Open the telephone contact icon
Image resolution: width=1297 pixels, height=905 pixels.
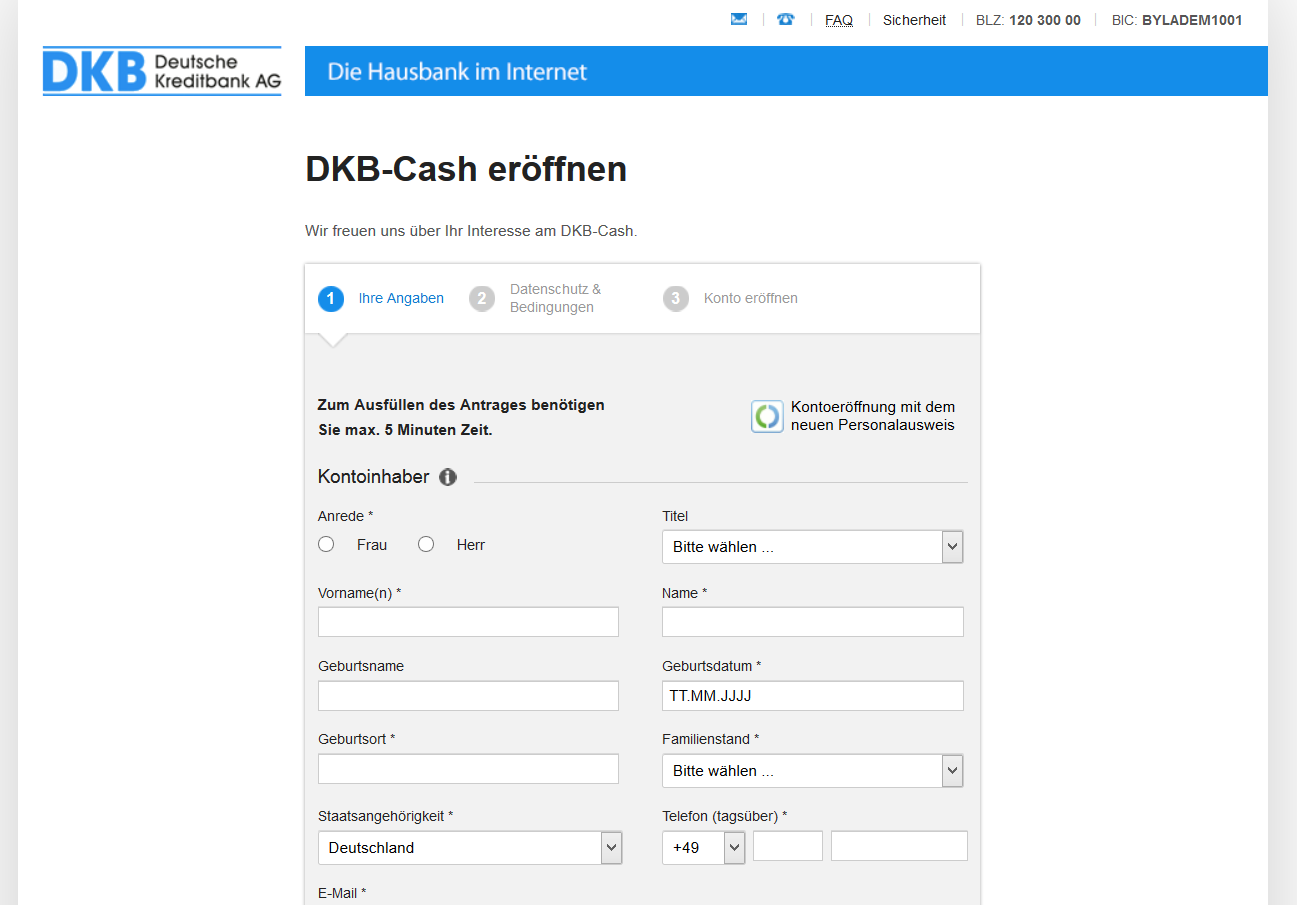[x=786, y=19]
